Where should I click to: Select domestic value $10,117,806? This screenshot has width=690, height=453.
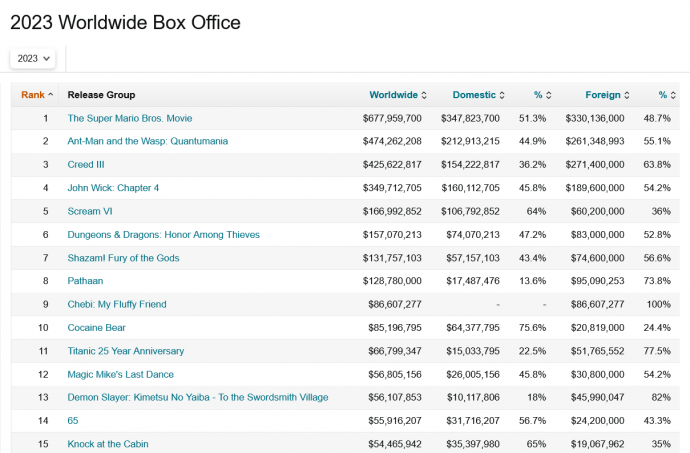click(473, 397)
